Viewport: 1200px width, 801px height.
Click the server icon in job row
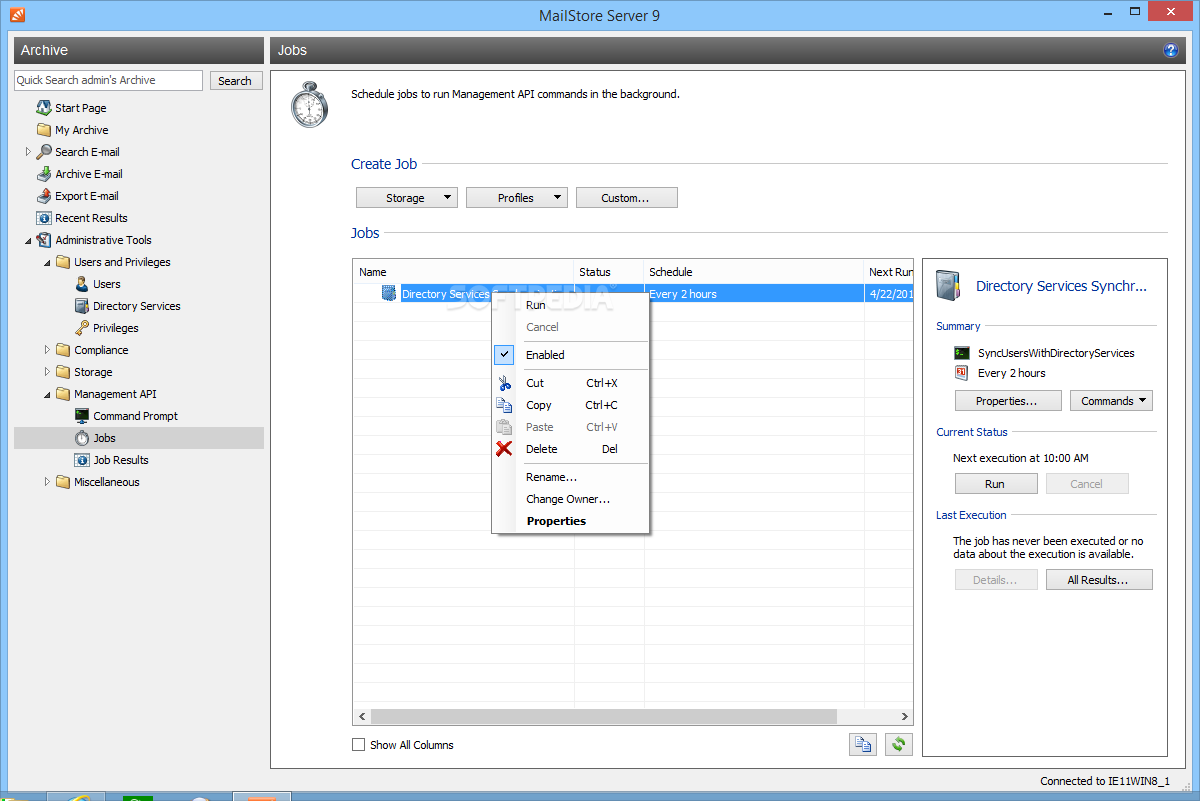389,294
